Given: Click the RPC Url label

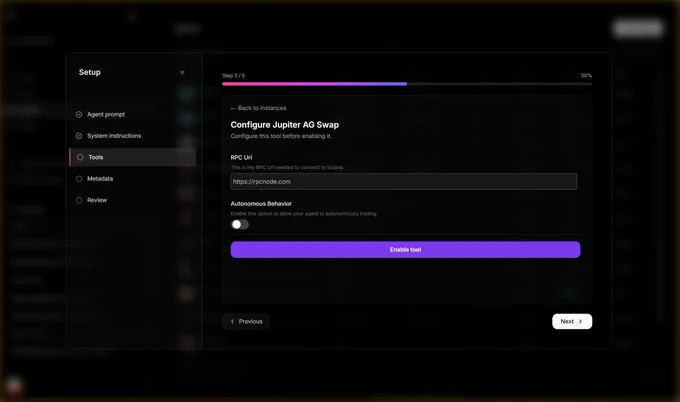Looking at the screenshot, I should click(x=241, y=157).
